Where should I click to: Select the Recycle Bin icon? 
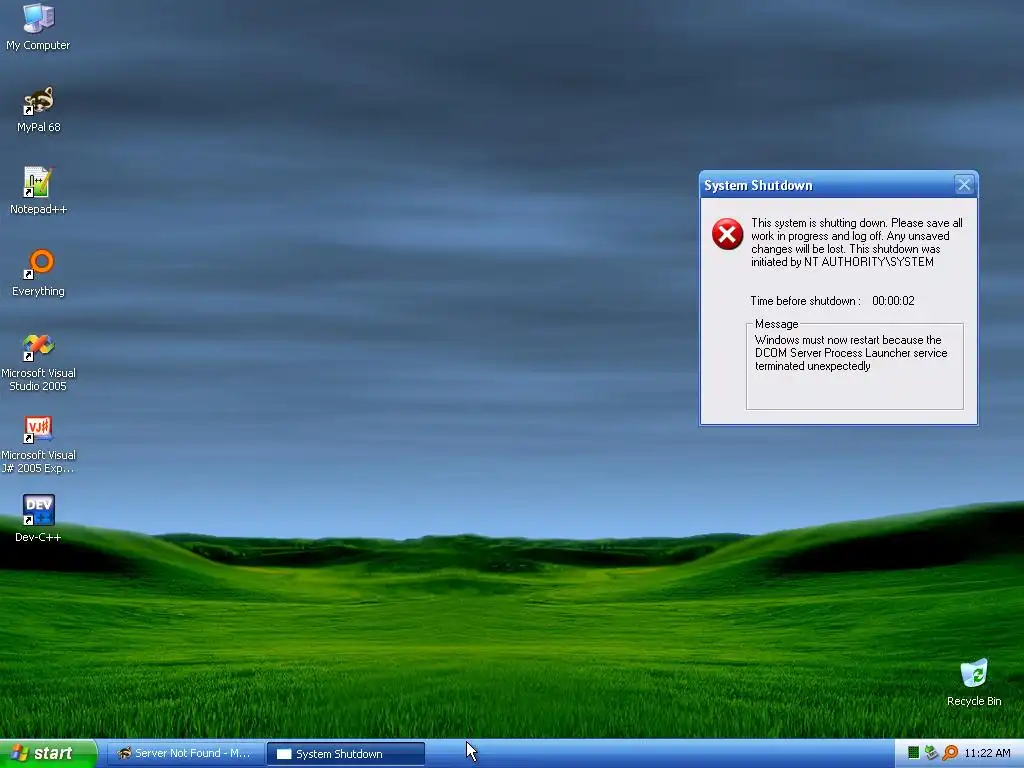coord(974,682)
